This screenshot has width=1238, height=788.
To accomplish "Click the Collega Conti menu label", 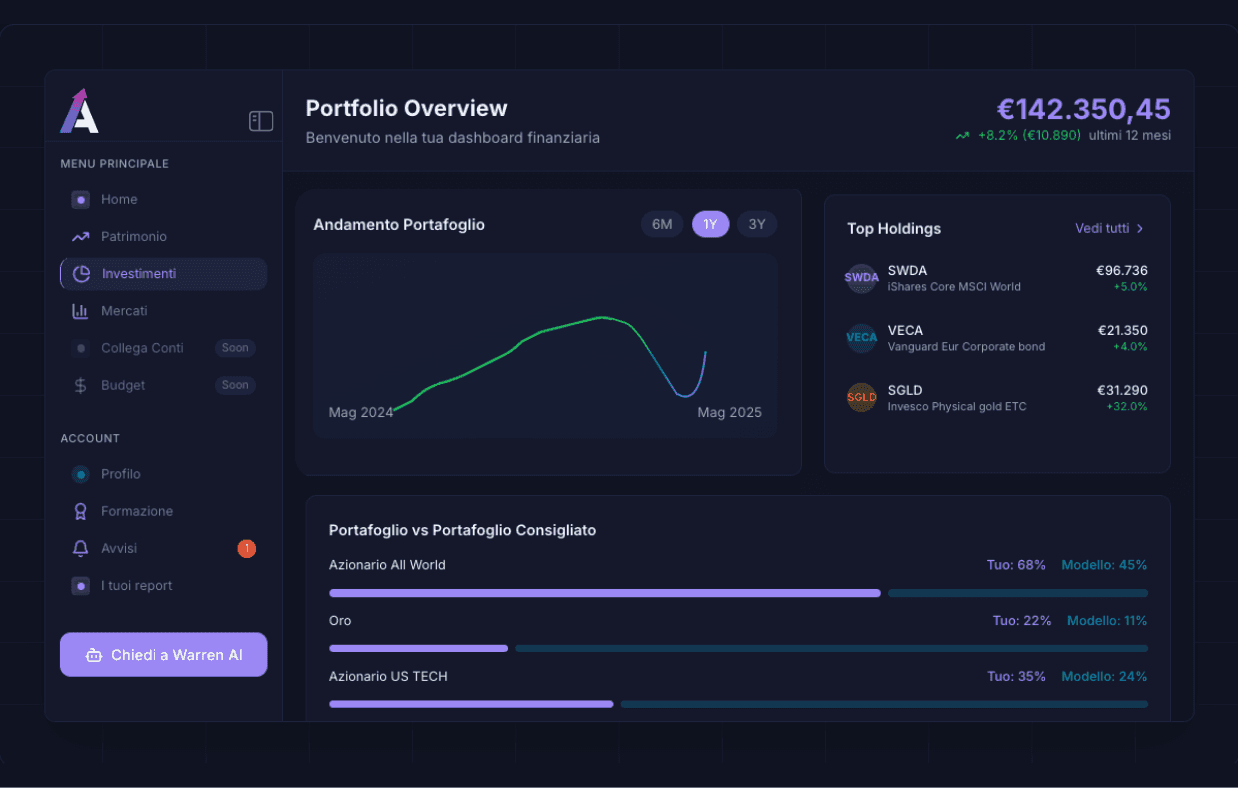I will pyautogui.click(x=142, y=348).
